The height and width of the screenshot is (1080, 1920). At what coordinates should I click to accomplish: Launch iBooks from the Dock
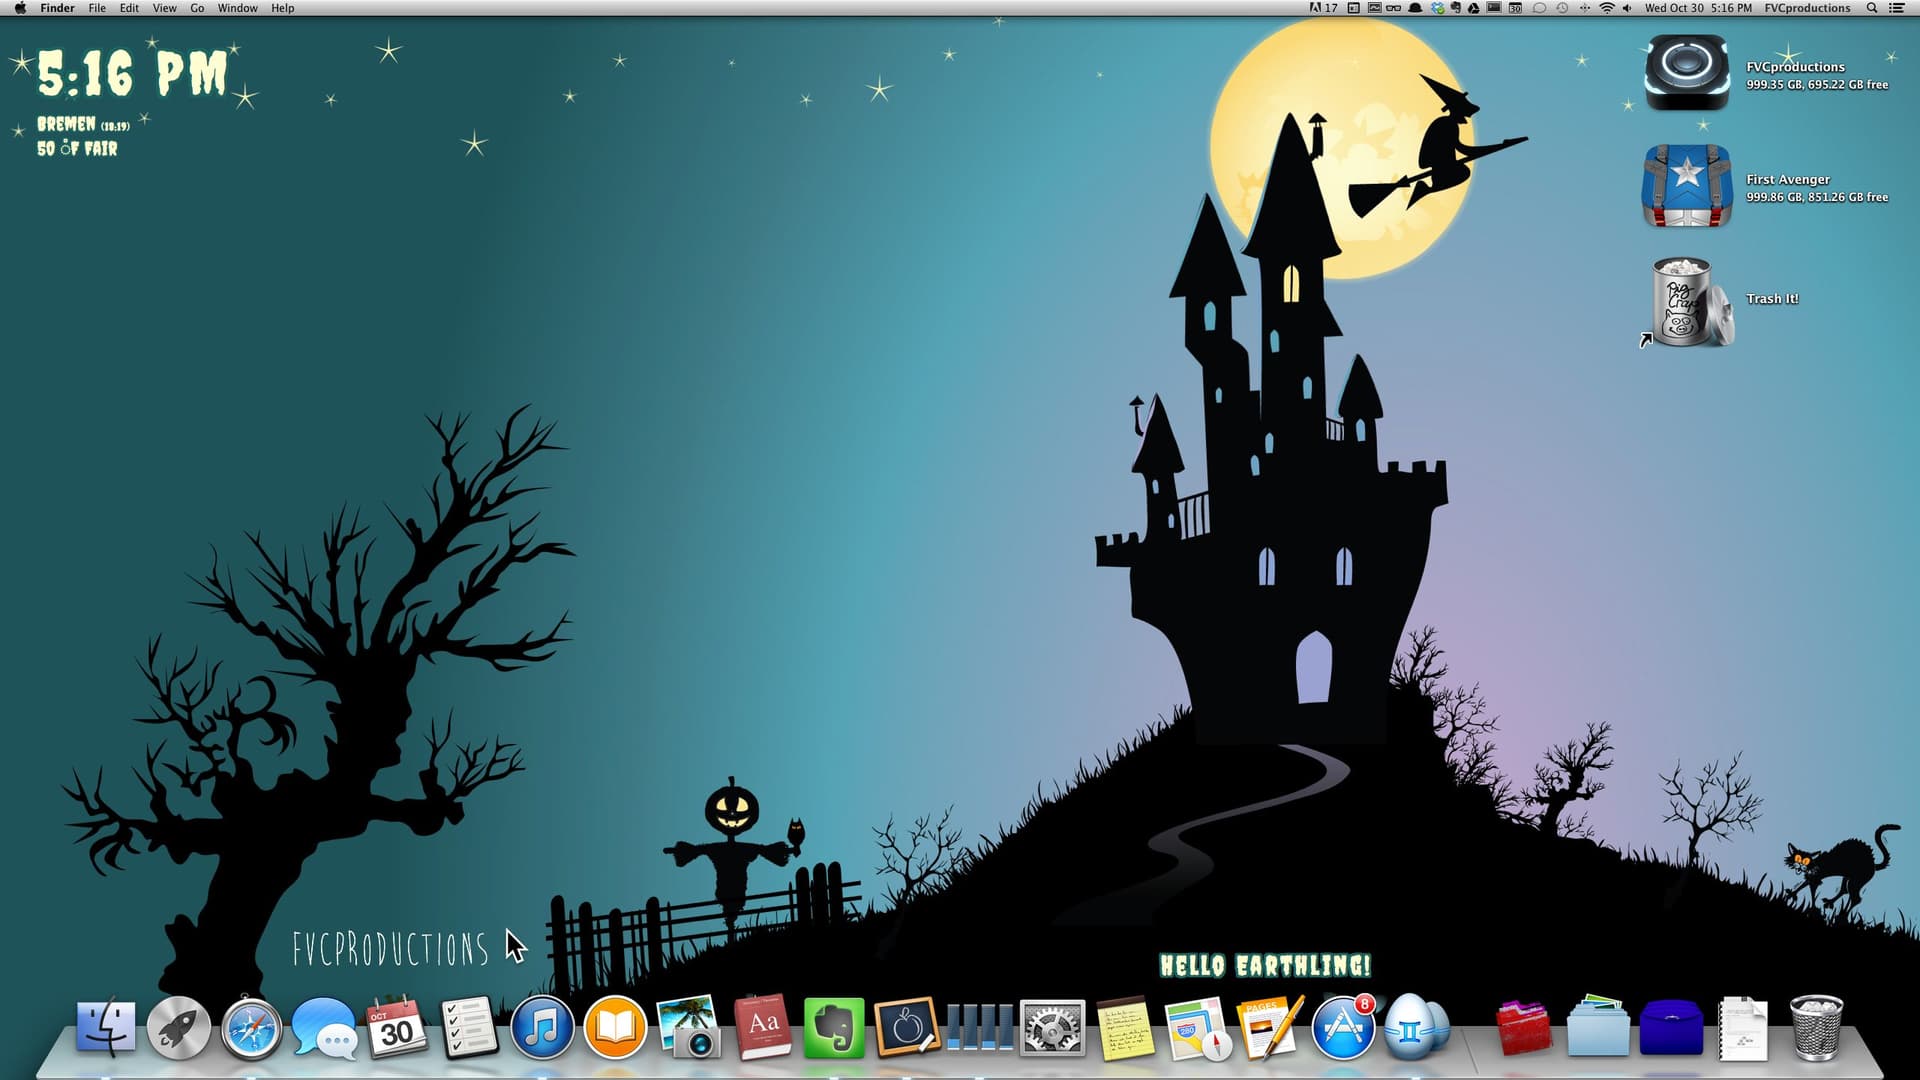614,1028
